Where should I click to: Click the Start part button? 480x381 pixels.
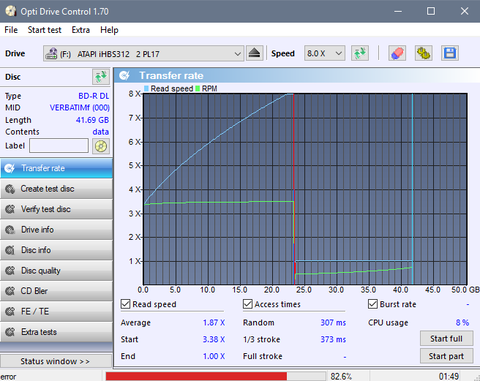click(x=446, y=356)
